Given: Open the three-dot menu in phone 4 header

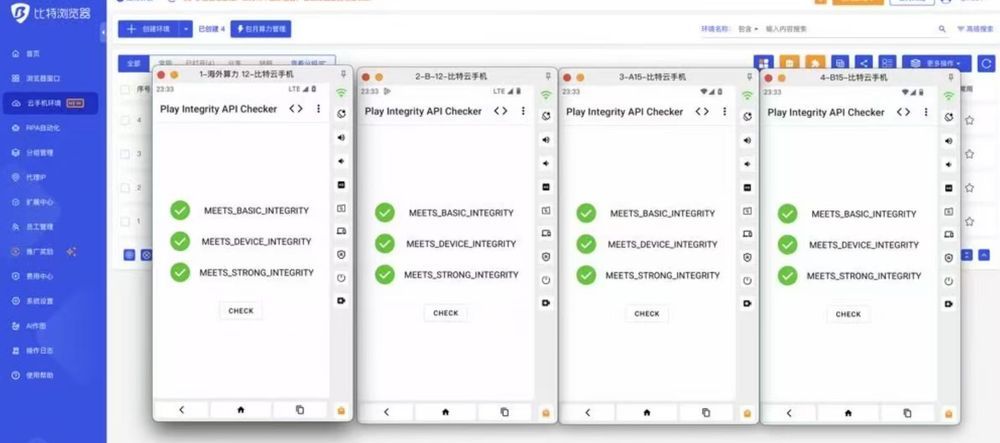Looking at the screenshot, I should point(925,112).
